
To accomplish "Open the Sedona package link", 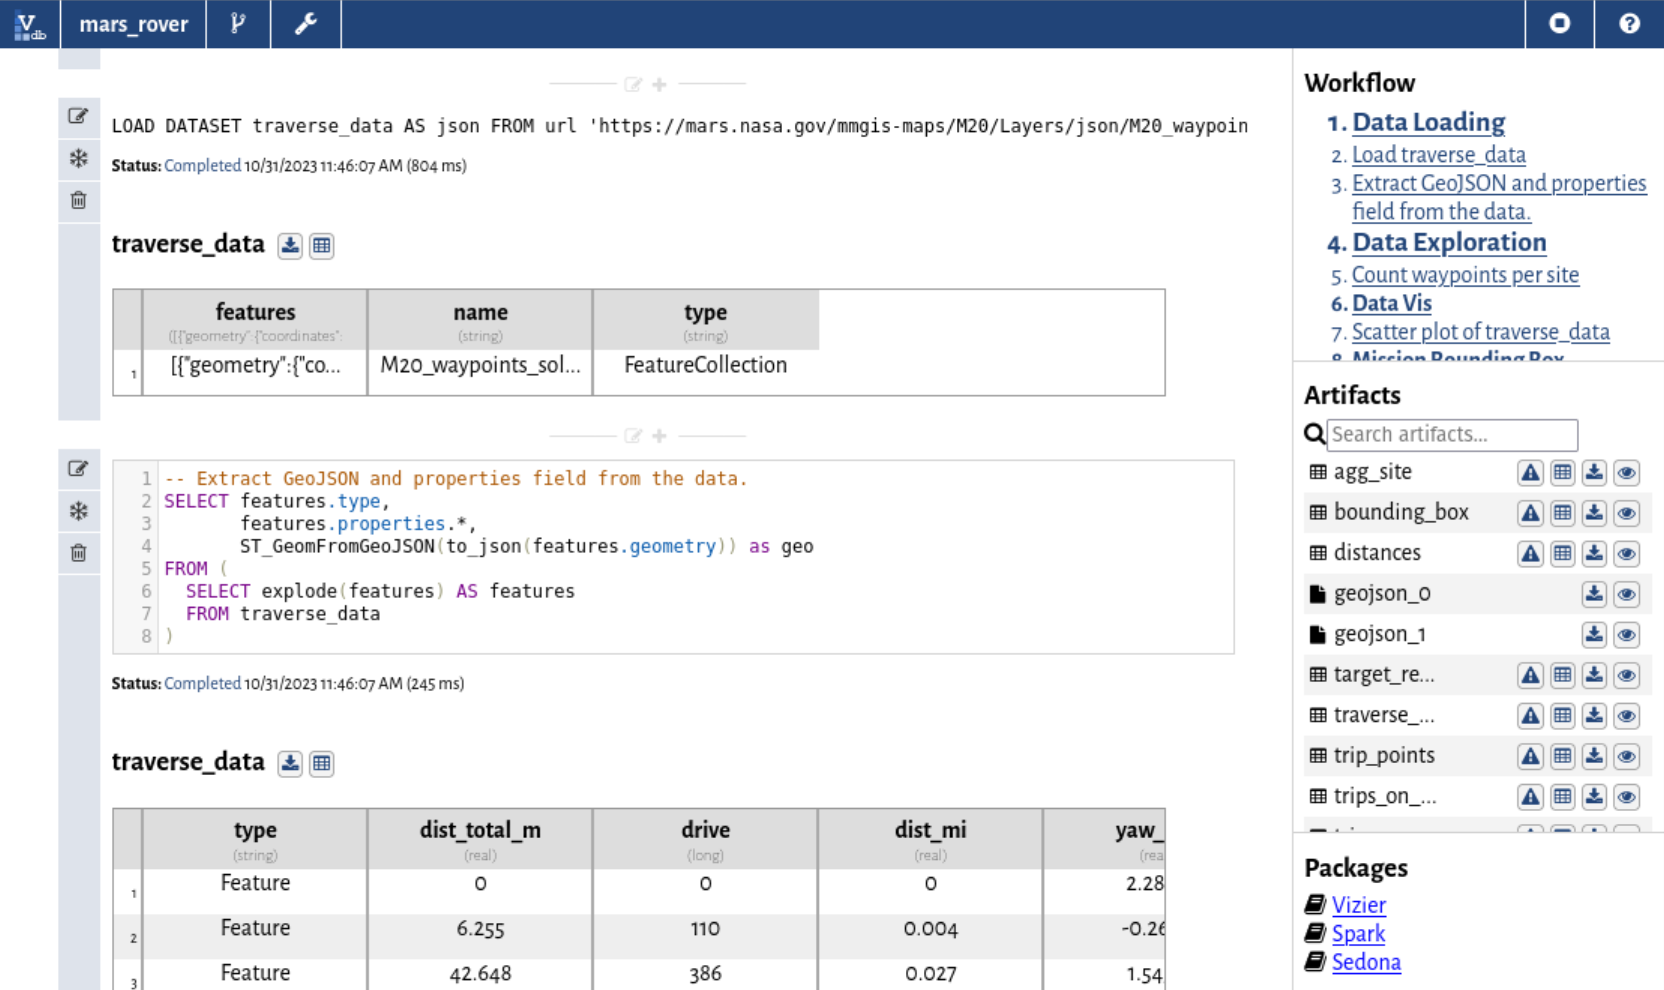I will [x=1366, y=962].
